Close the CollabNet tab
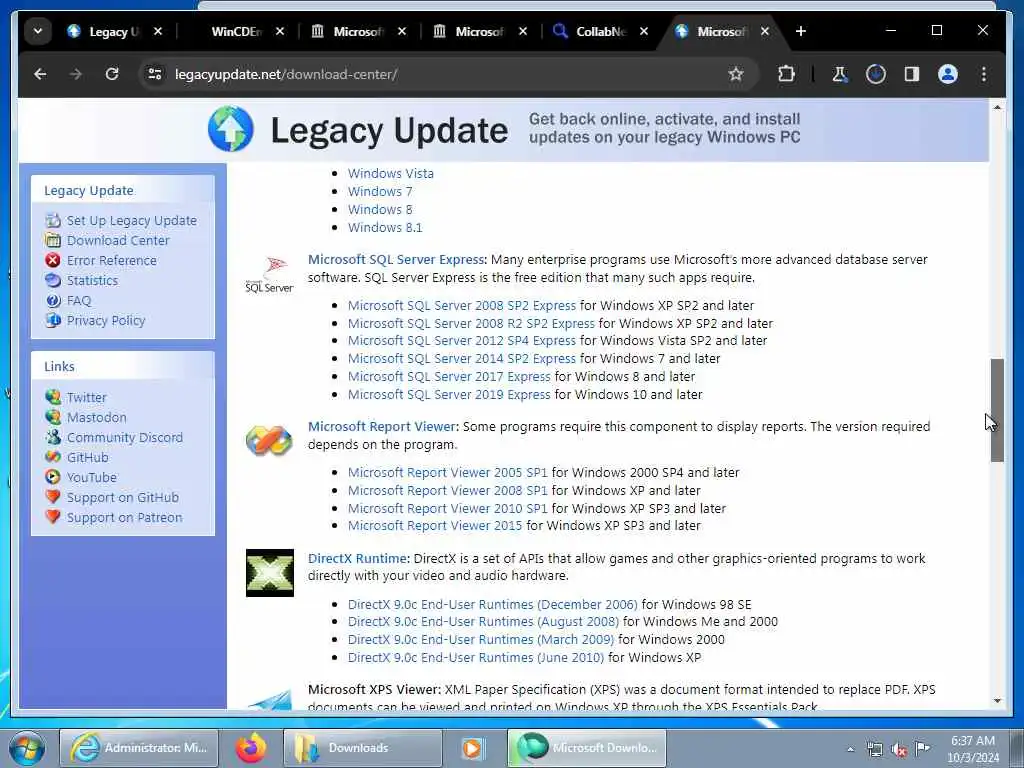 [x=644, y=31]
